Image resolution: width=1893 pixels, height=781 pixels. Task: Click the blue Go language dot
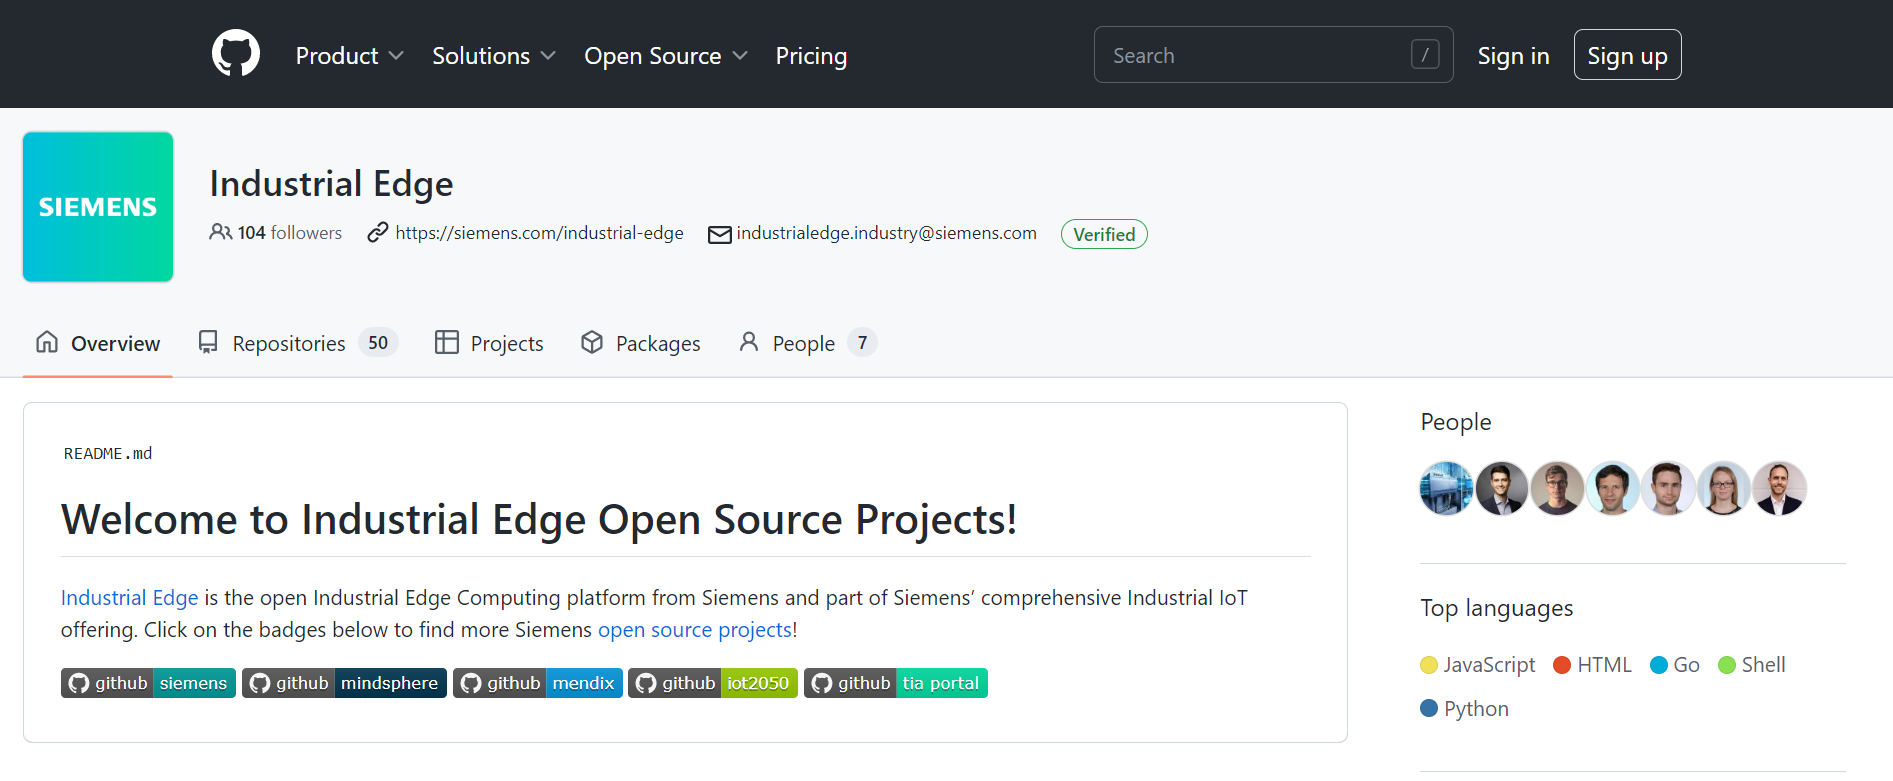[1659, 665]
